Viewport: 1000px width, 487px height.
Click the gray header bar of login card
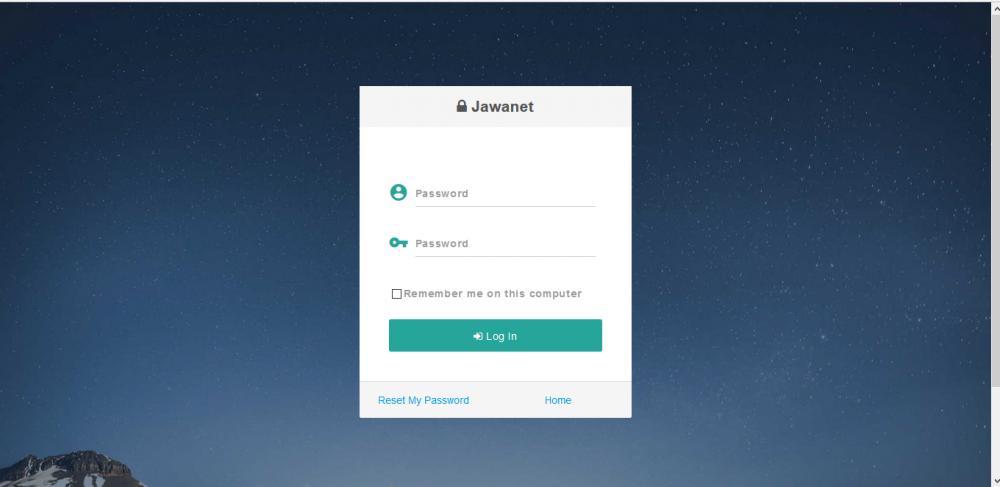[x=496, y=106]
